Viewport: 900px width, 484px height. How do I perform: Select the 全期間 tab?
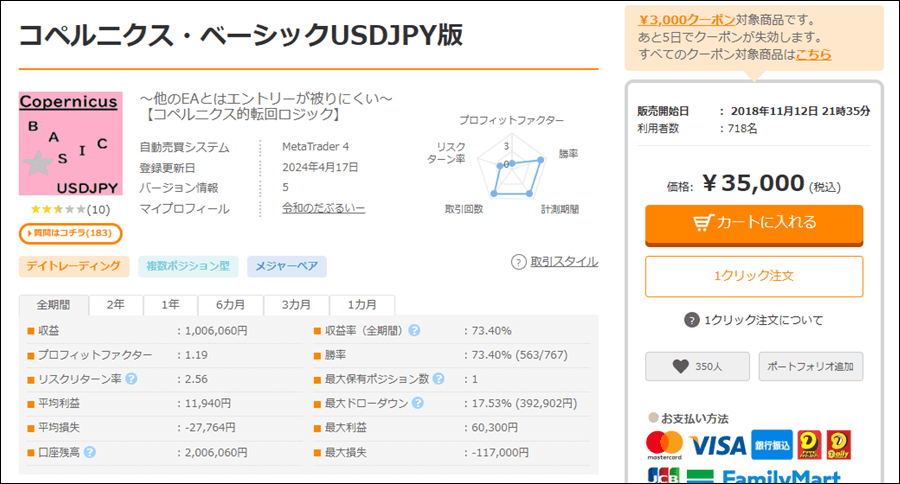[53, 305]
